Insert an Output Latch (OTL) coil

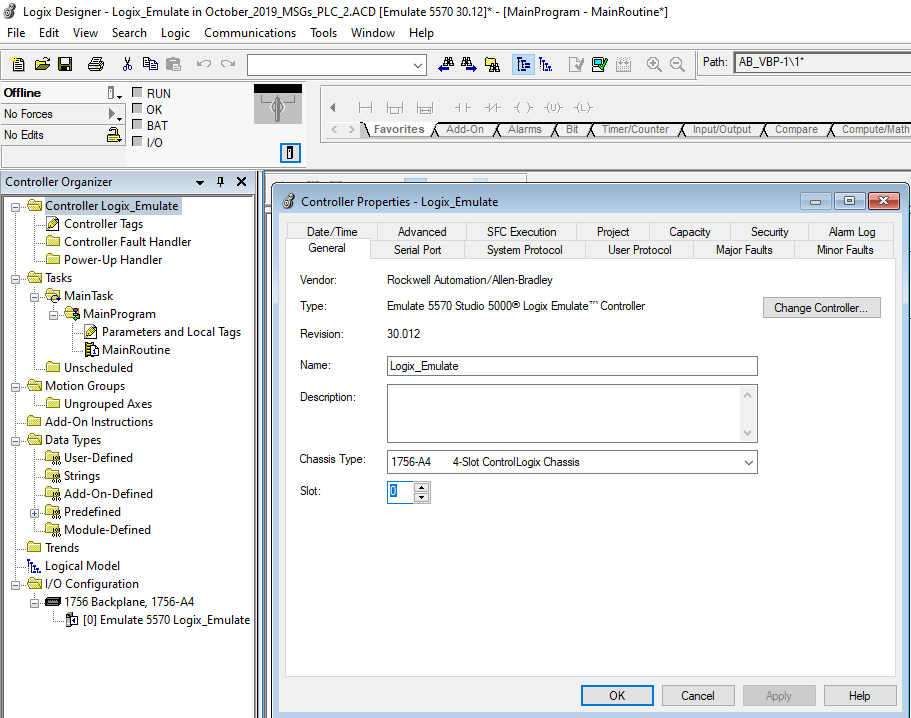coord(583,107)
